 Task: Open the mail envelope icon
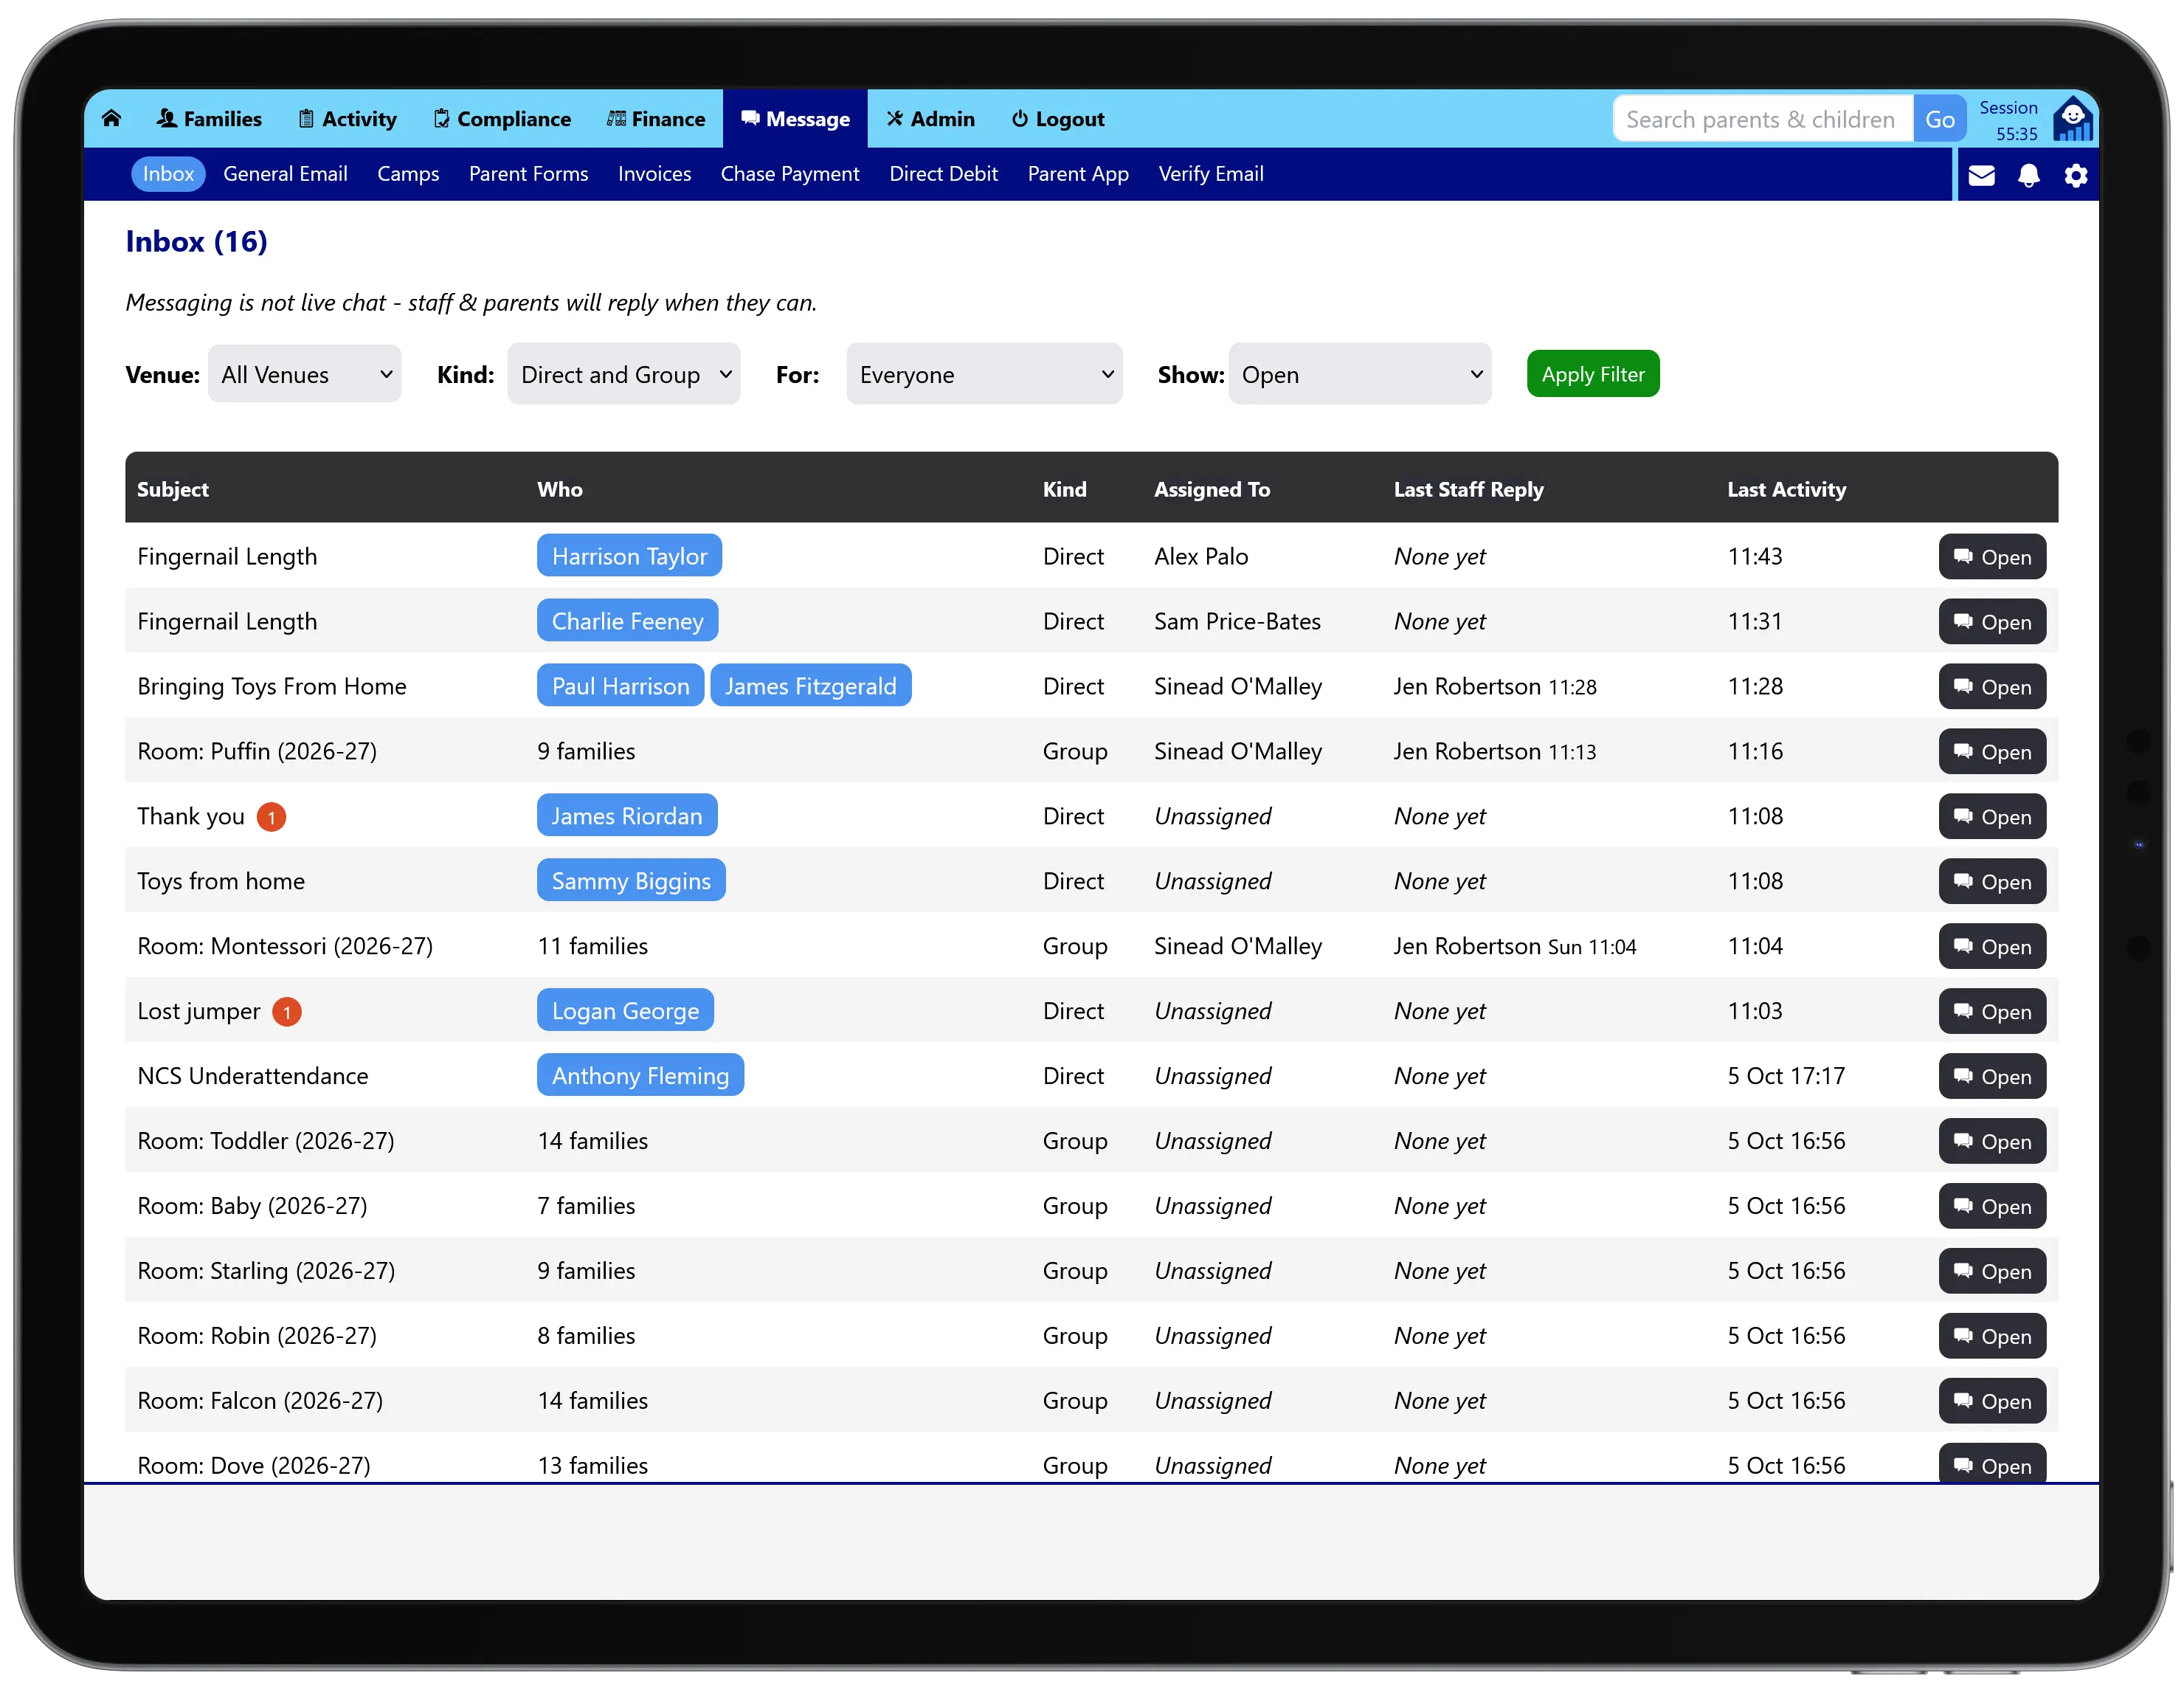click(x=1981, y=176)
